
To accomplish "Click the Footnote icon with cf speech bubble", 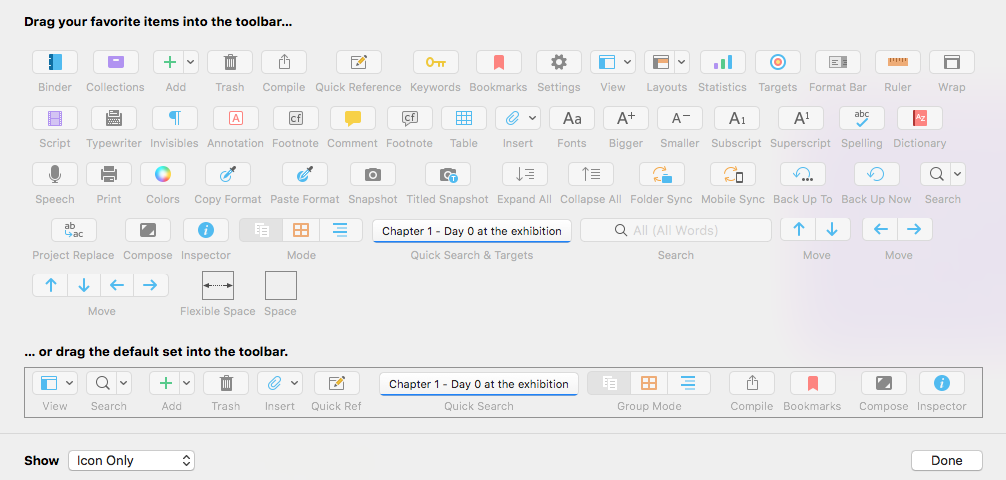I will 410,118.
